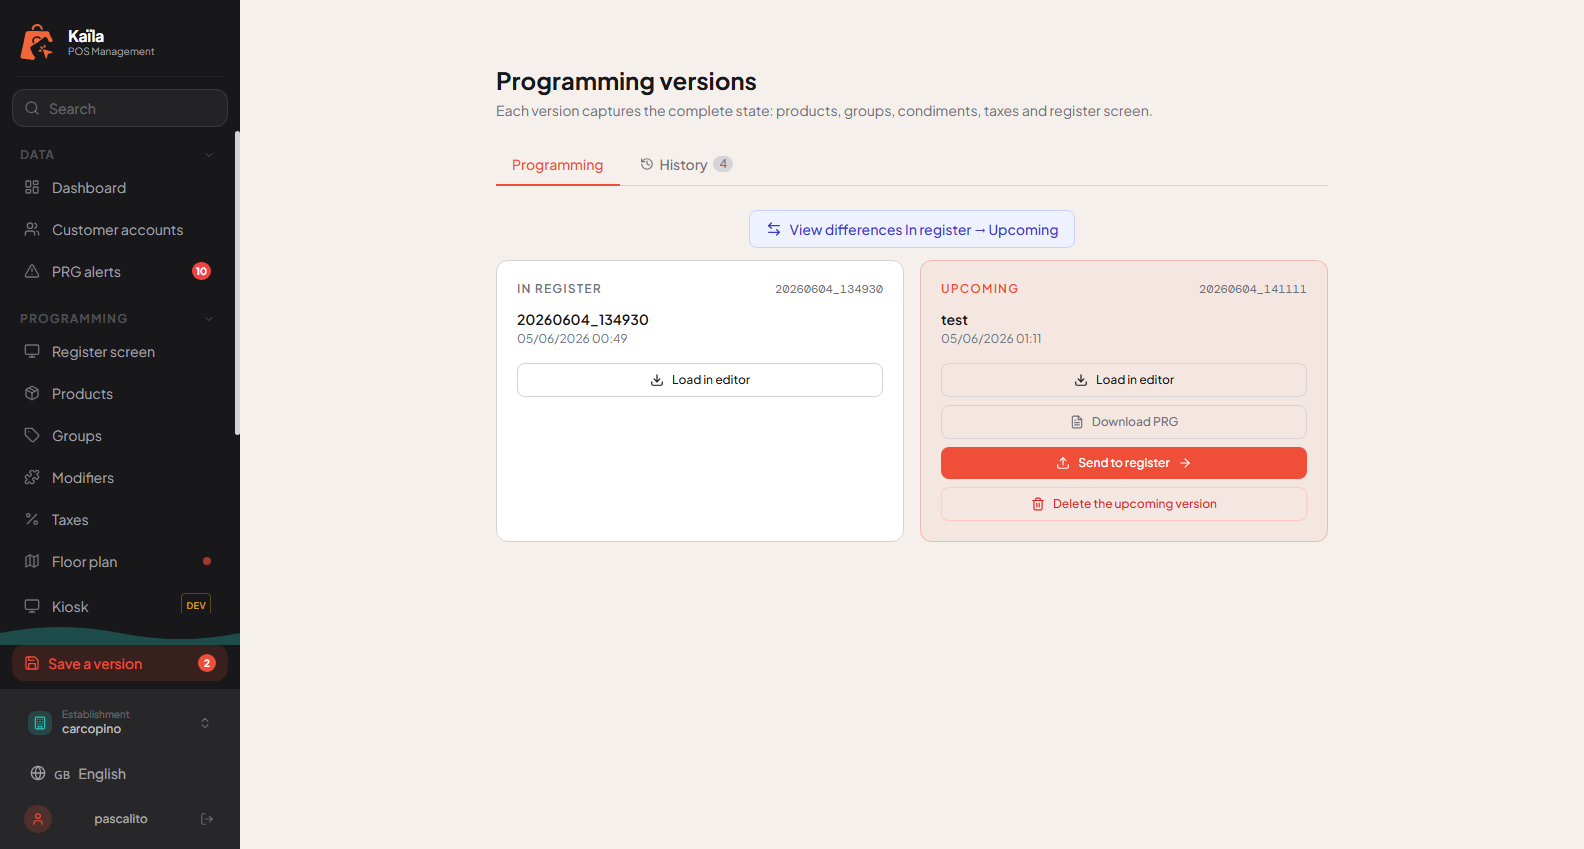Image resolution: width=1584 pixels, height=849 pixels.
Task: Collapse the DATA section chevron
Action: point(209,155)
